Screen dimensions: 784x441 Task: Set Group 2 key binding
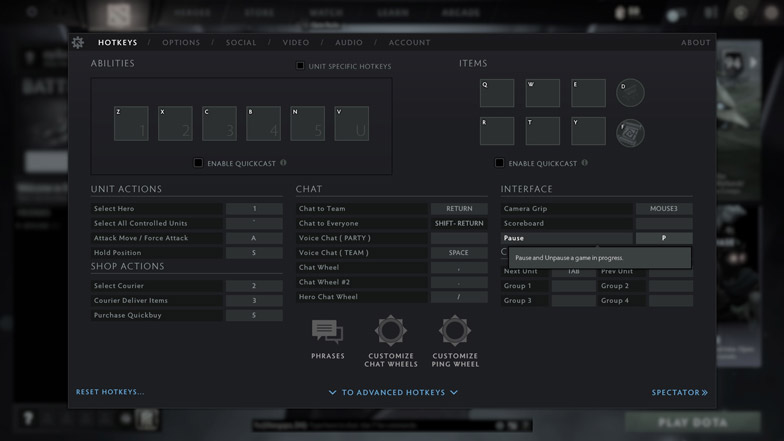[x=671, y=286]
